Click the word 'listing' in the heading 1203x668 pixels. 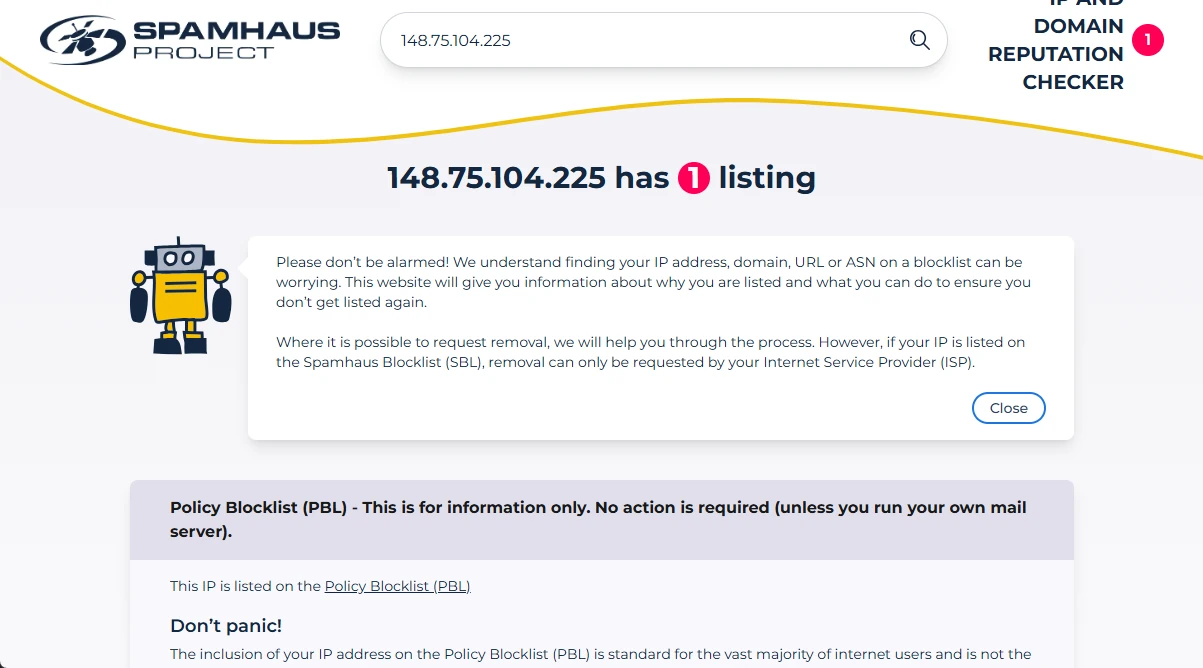coord(767,178)
